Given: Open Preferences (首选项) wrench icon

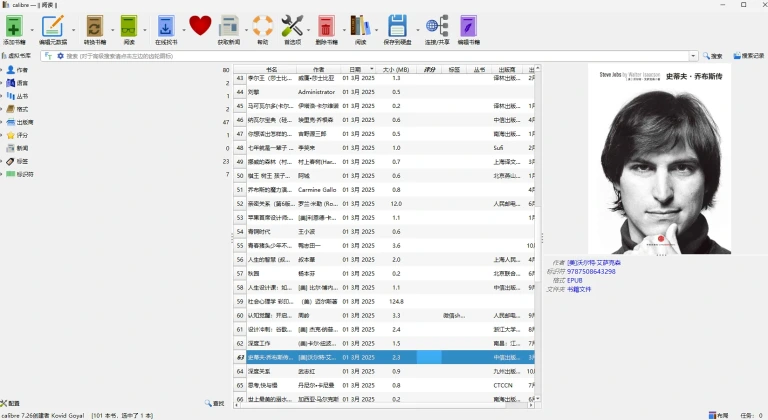Looking at the screenshot, I should [292, 26].
